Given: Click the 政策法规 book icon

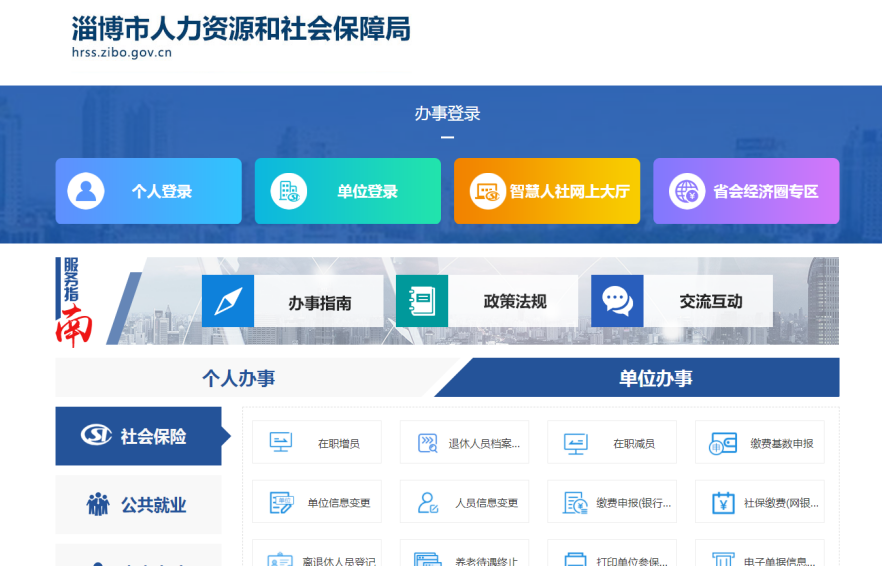Looking at the screenshot, I should point(422,301).
